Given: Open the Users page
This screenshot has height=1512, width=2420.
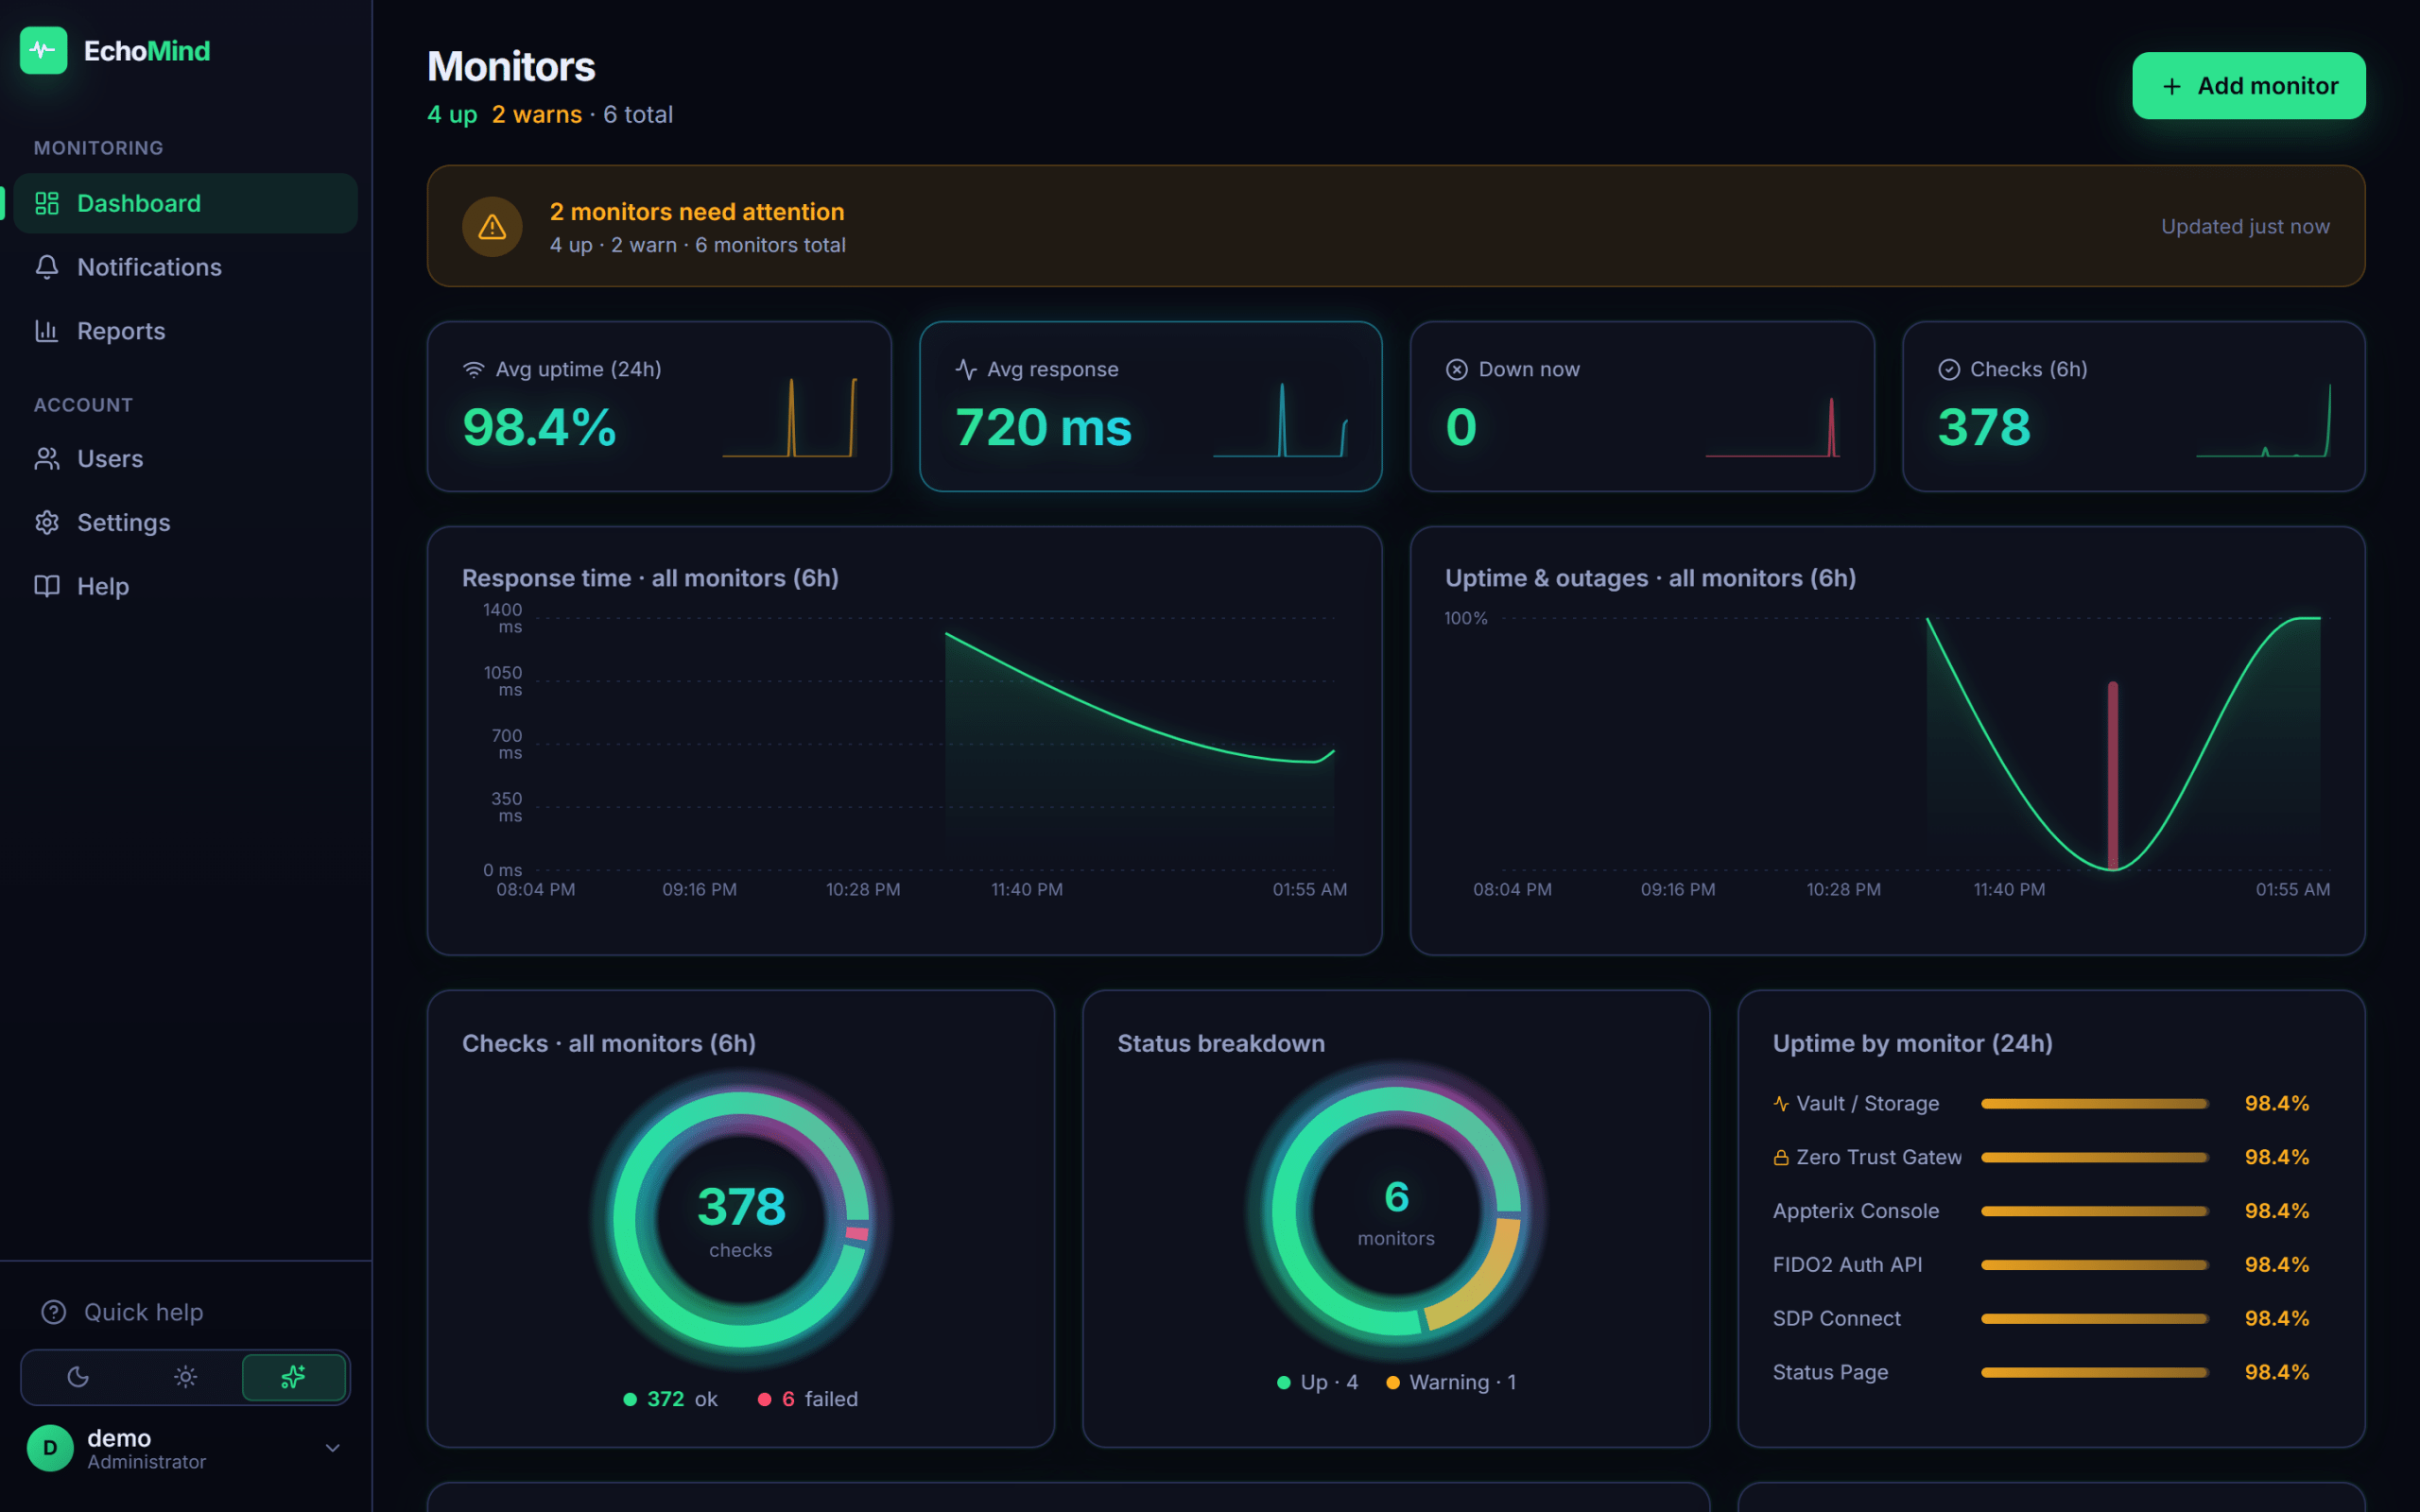Looking at the screenshot, I should (x=186, y=458).
